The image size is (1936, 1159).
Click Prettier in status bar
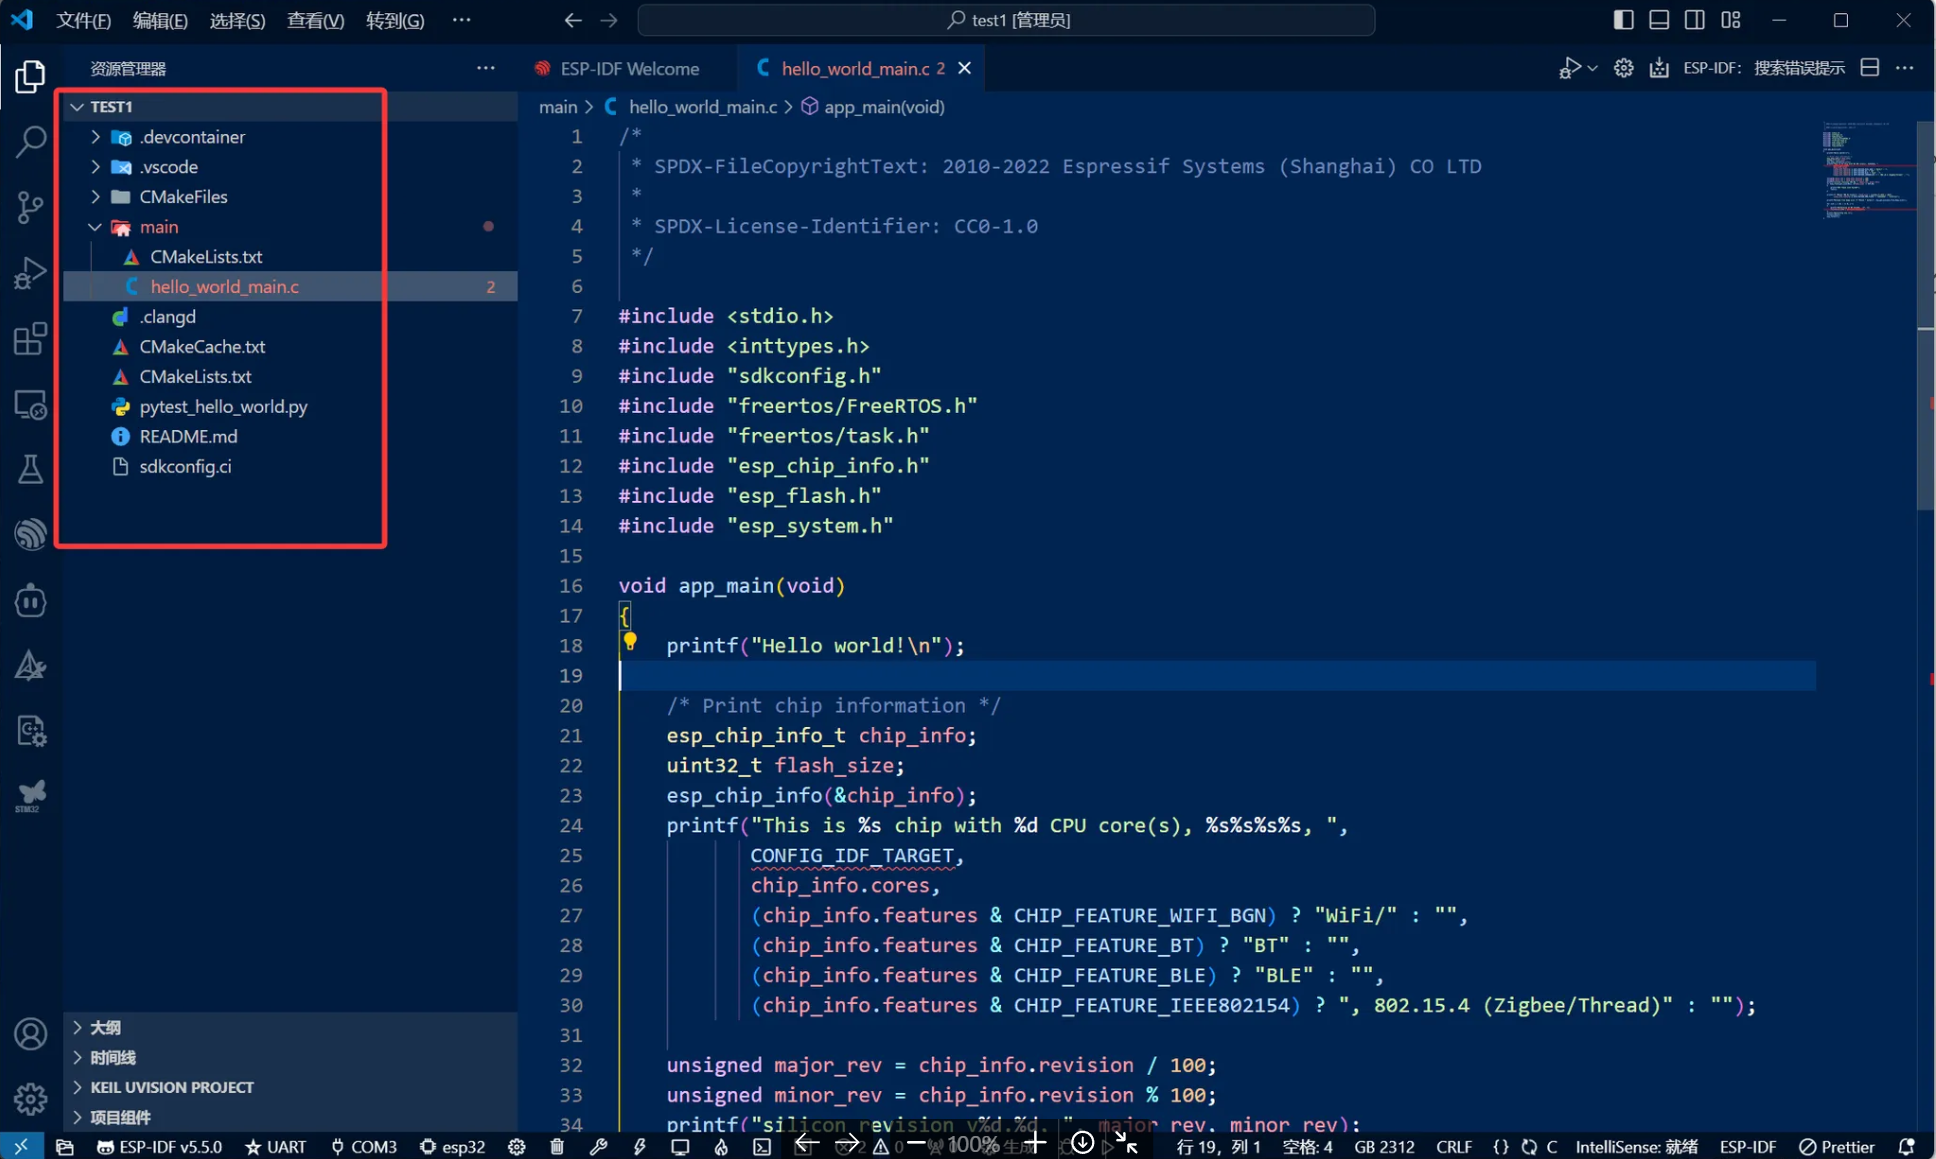point(1837,1147)
